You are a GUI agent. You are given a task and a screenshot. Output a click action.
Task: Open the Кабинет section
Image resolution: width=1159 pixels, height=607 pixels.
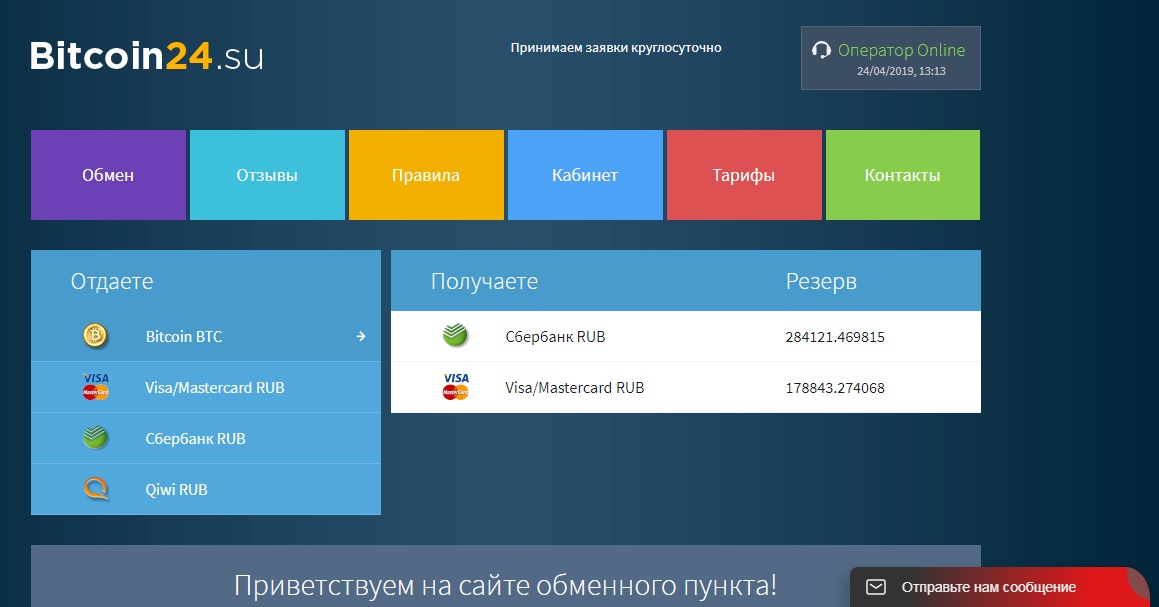coord(585,175)
